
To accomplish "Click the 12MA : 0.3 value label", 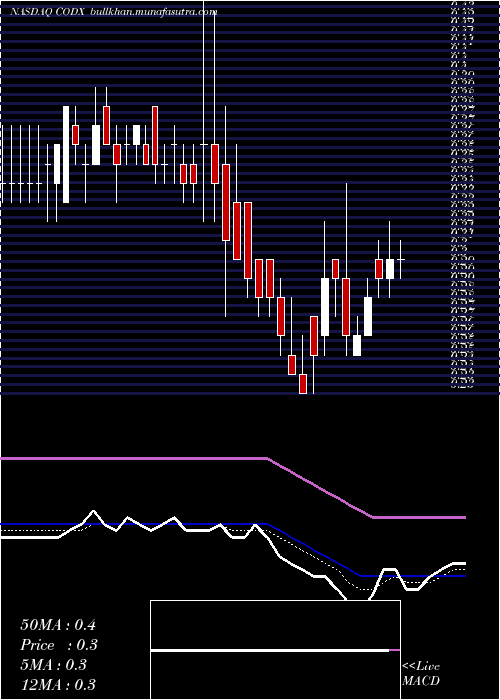I will 58,685.
